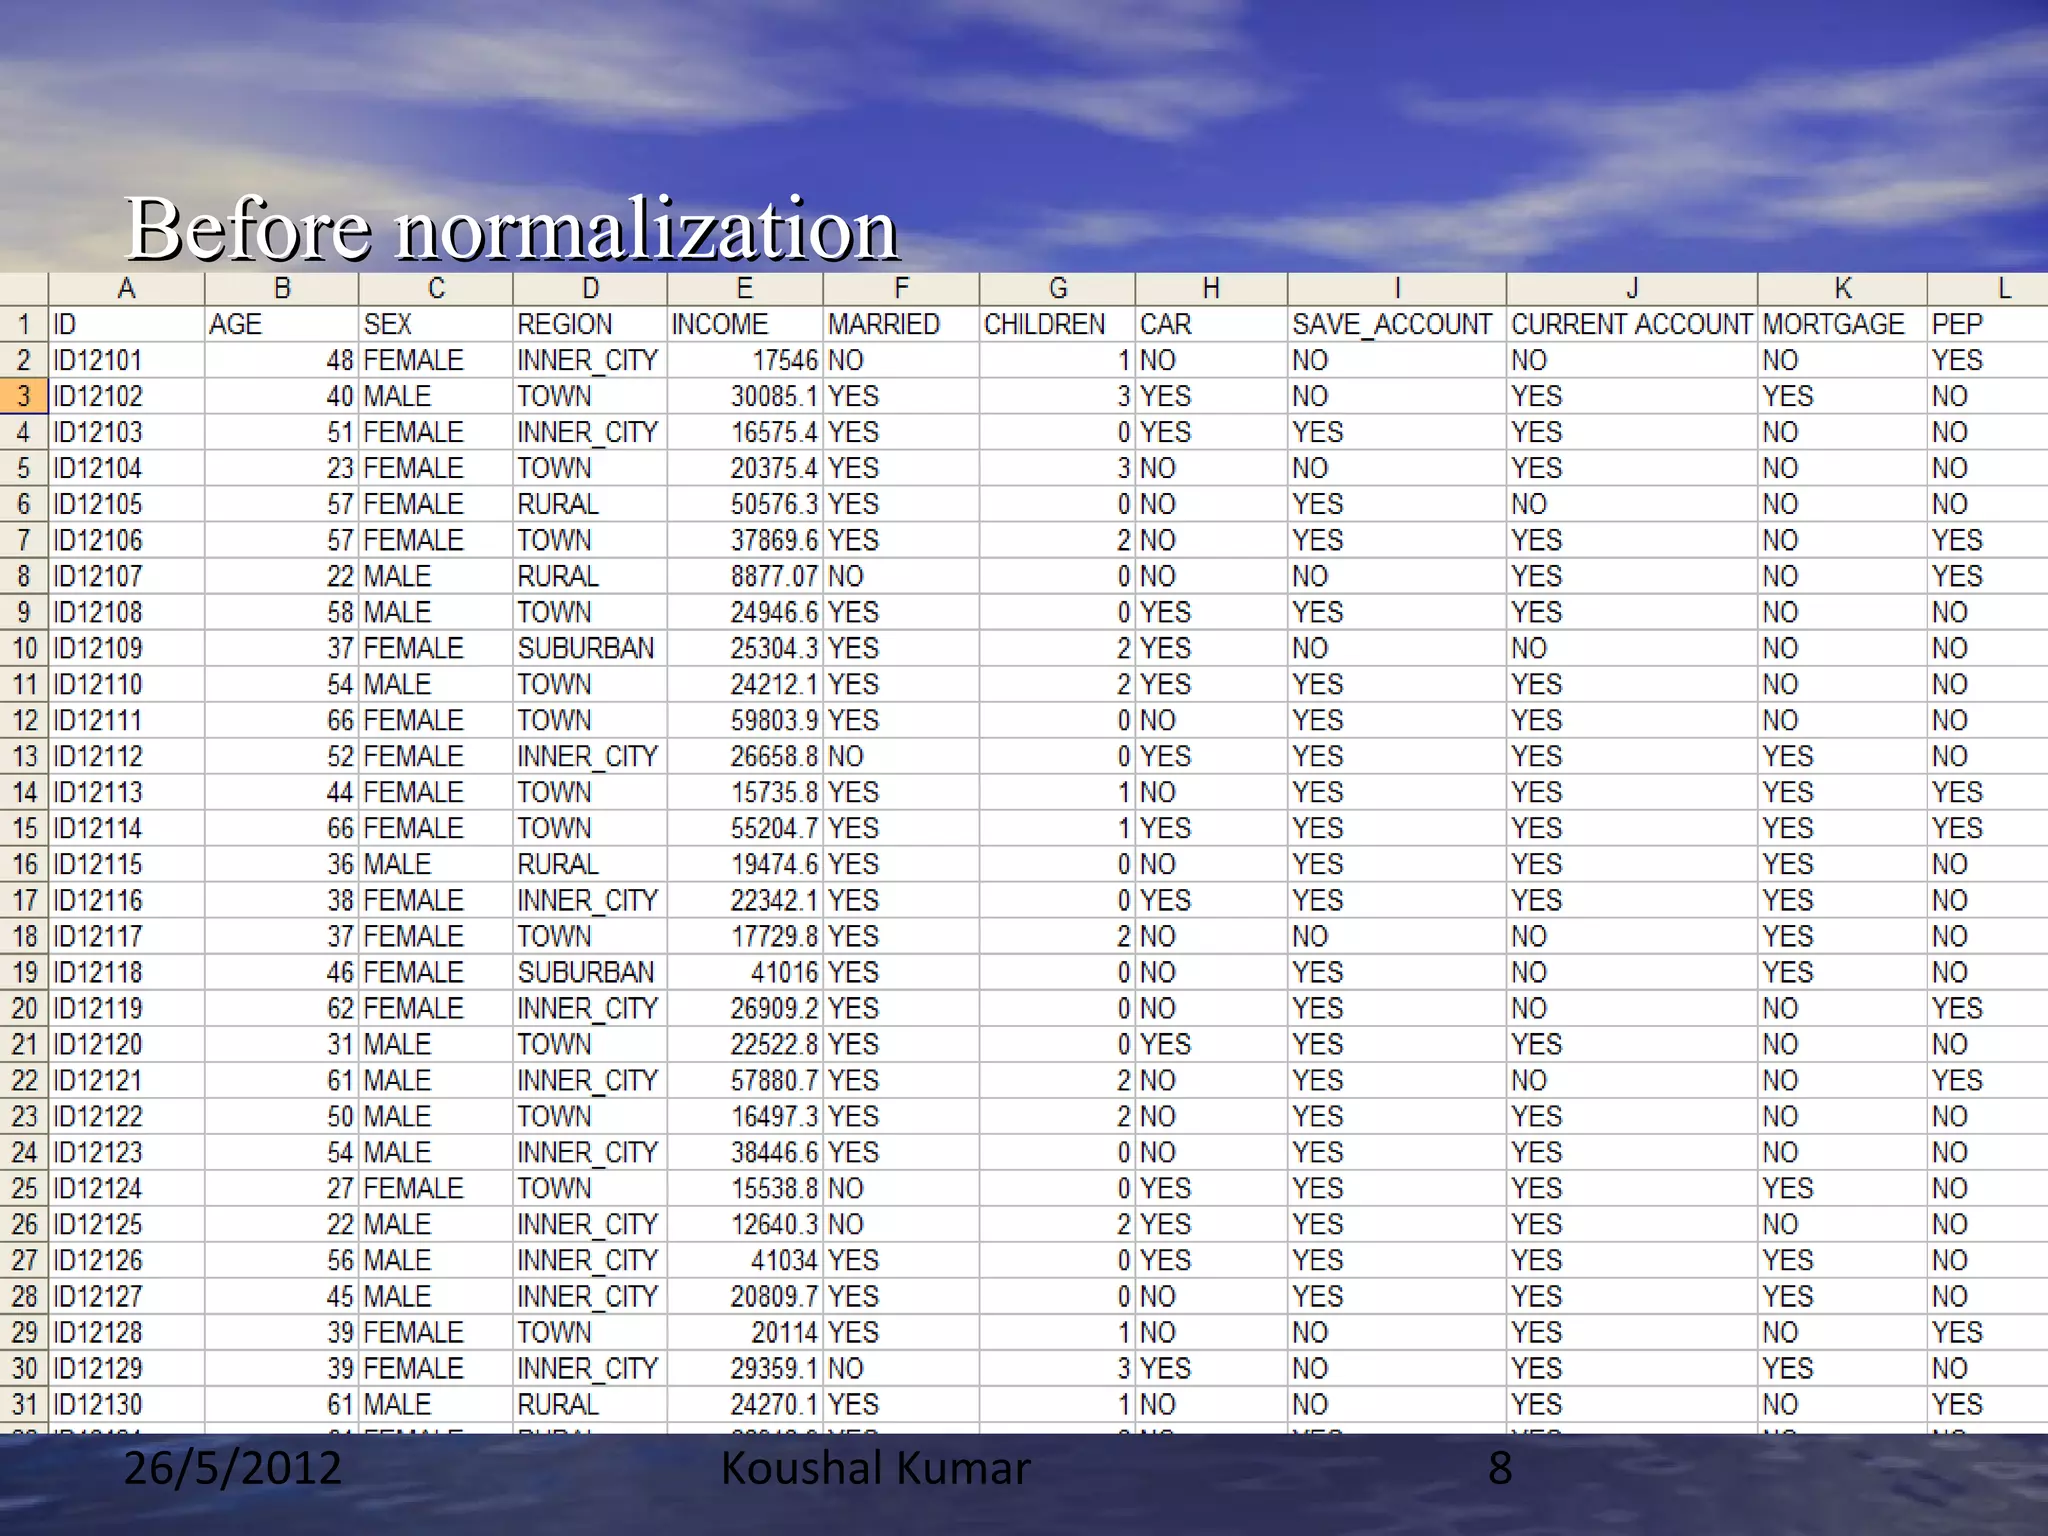Select INNER_CITY region in ID12103 row
This screenshot has width=2048, height=1536.
pyautogui.click(x=590, y=432)
